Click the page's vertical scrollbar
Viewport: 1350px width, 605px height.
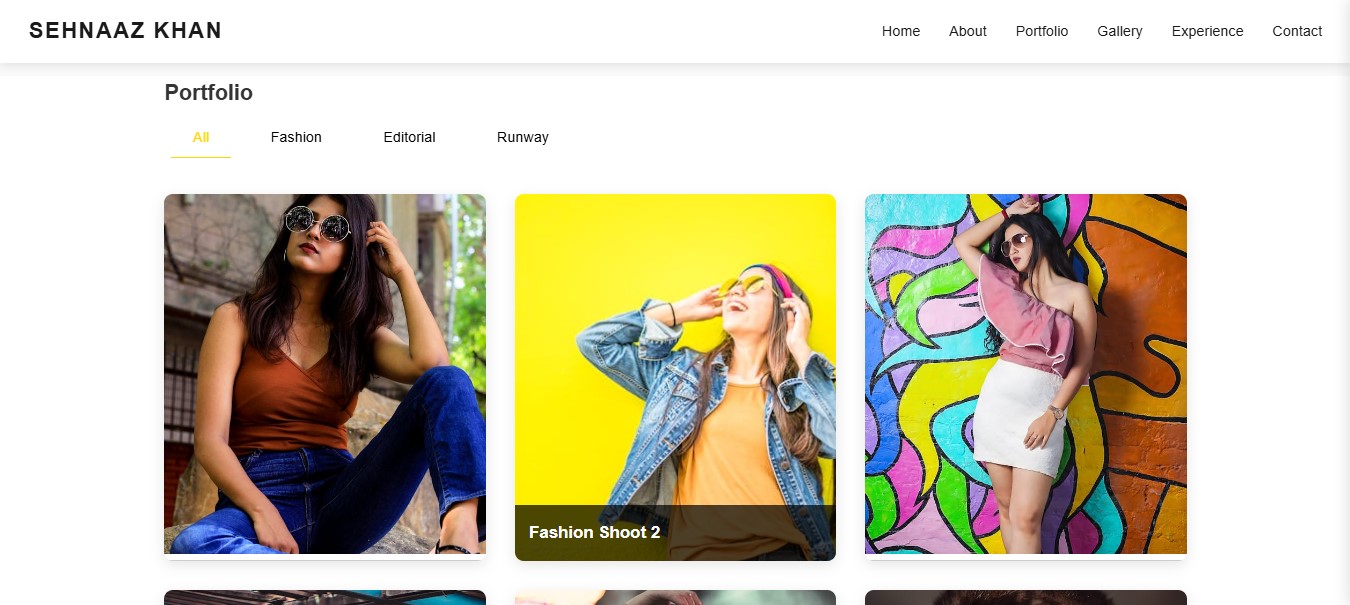pos(1343,300)
